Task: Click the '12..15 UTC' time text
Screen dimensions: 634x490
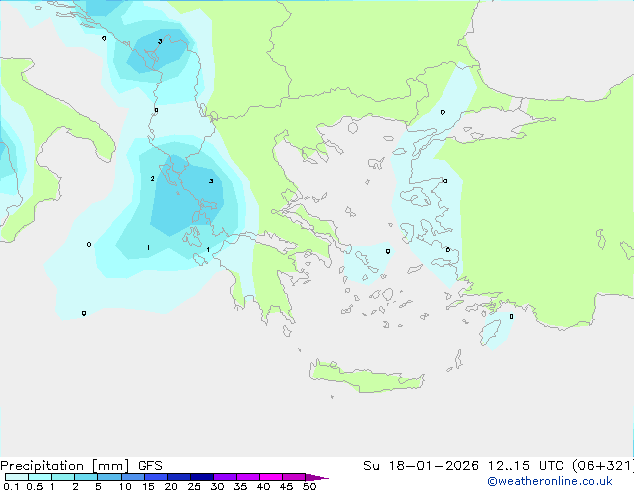Action: (526, 466)
